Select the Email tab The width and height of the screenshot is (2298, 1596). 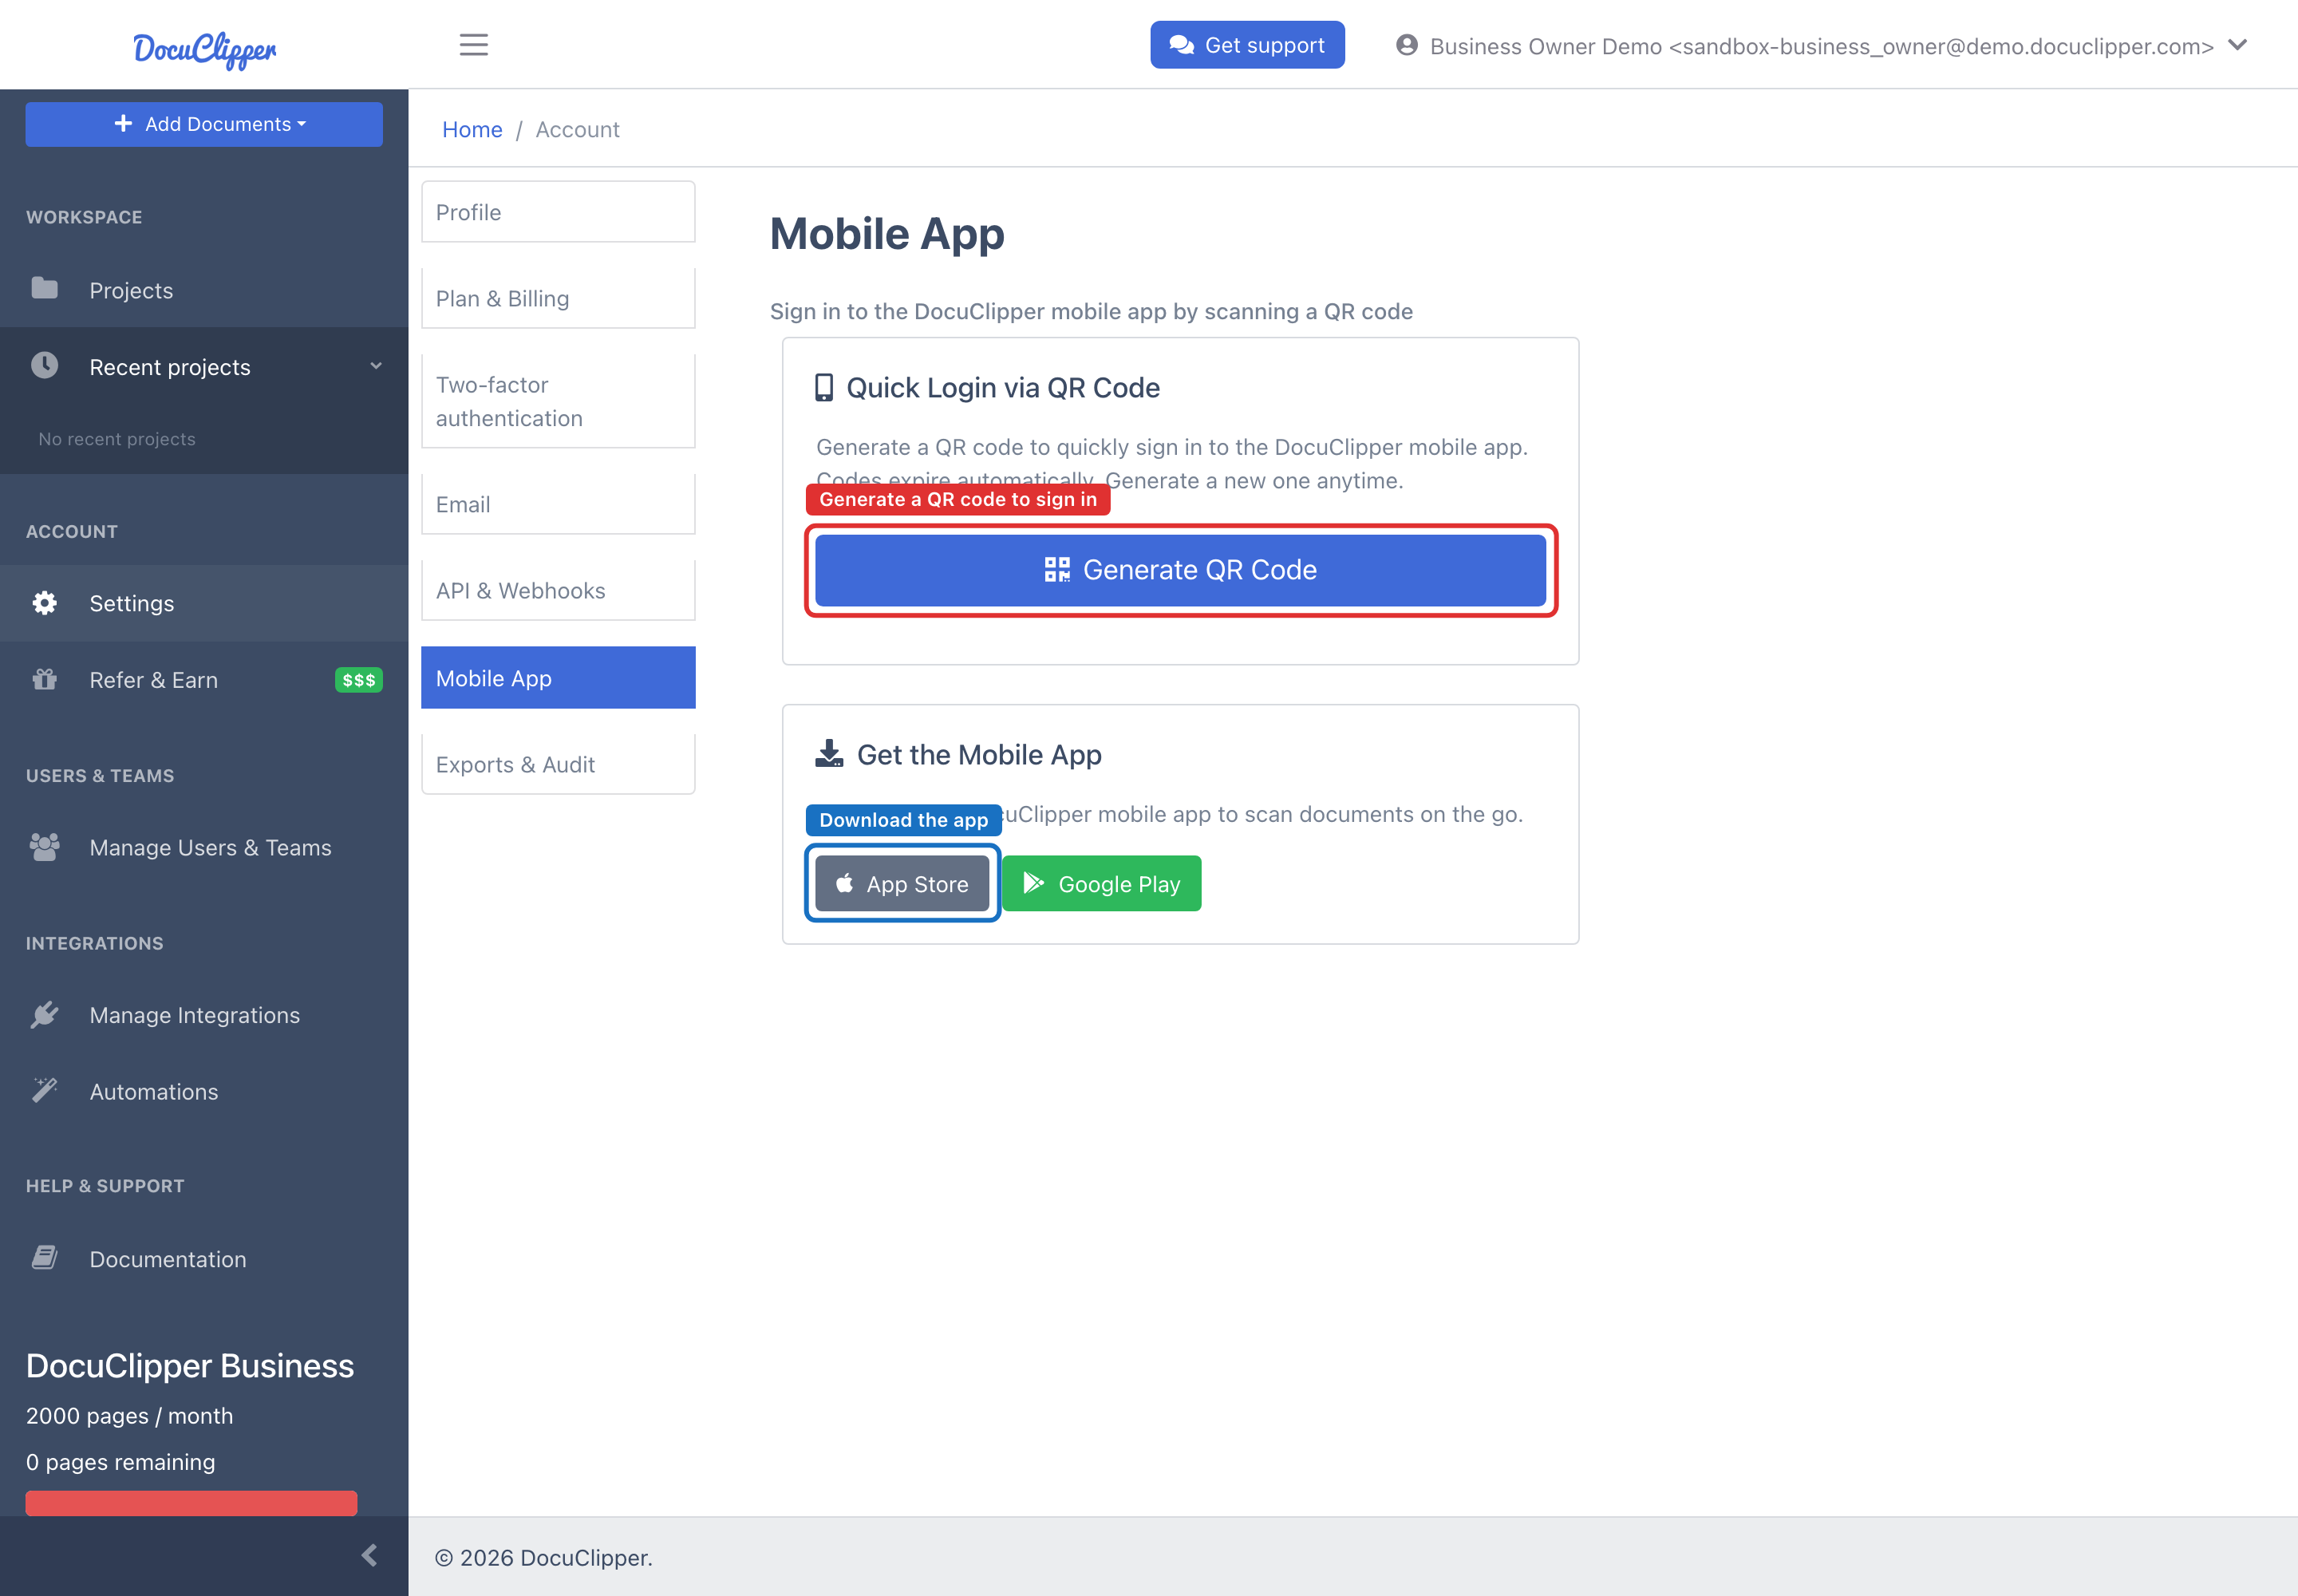tap(558, 504)
